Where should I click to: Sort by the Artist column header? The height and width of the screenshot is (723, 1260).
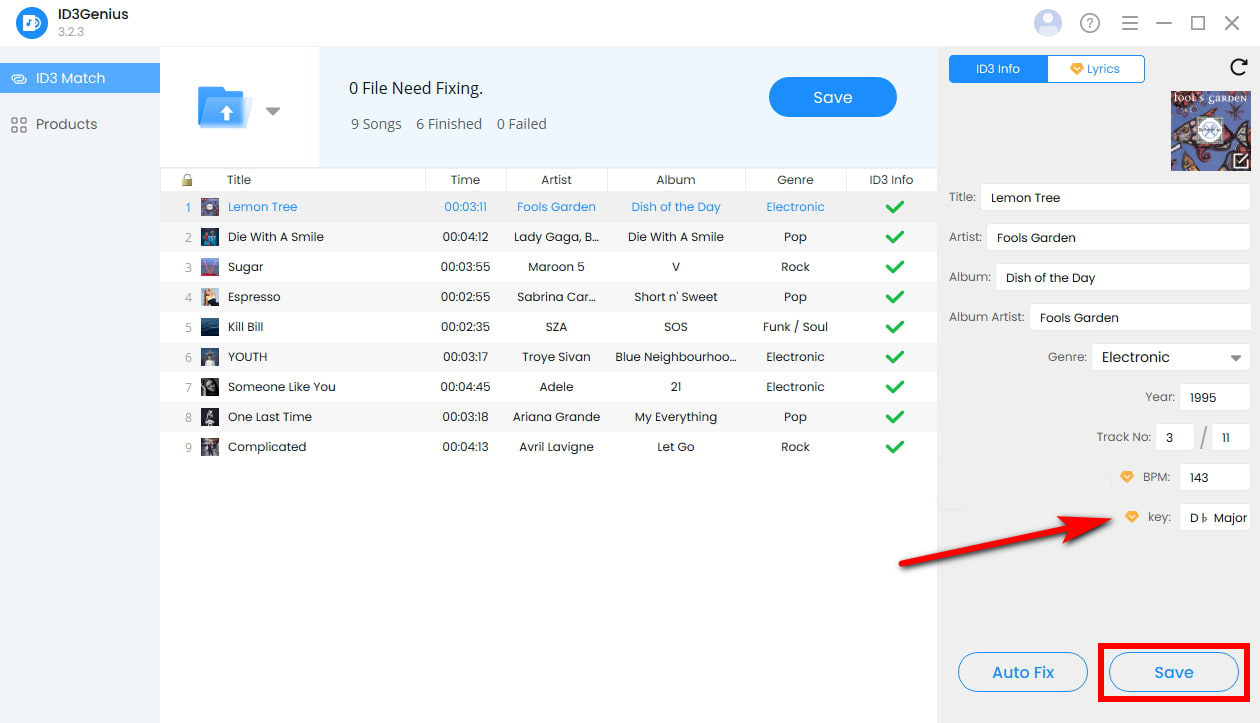pos(556,180)
